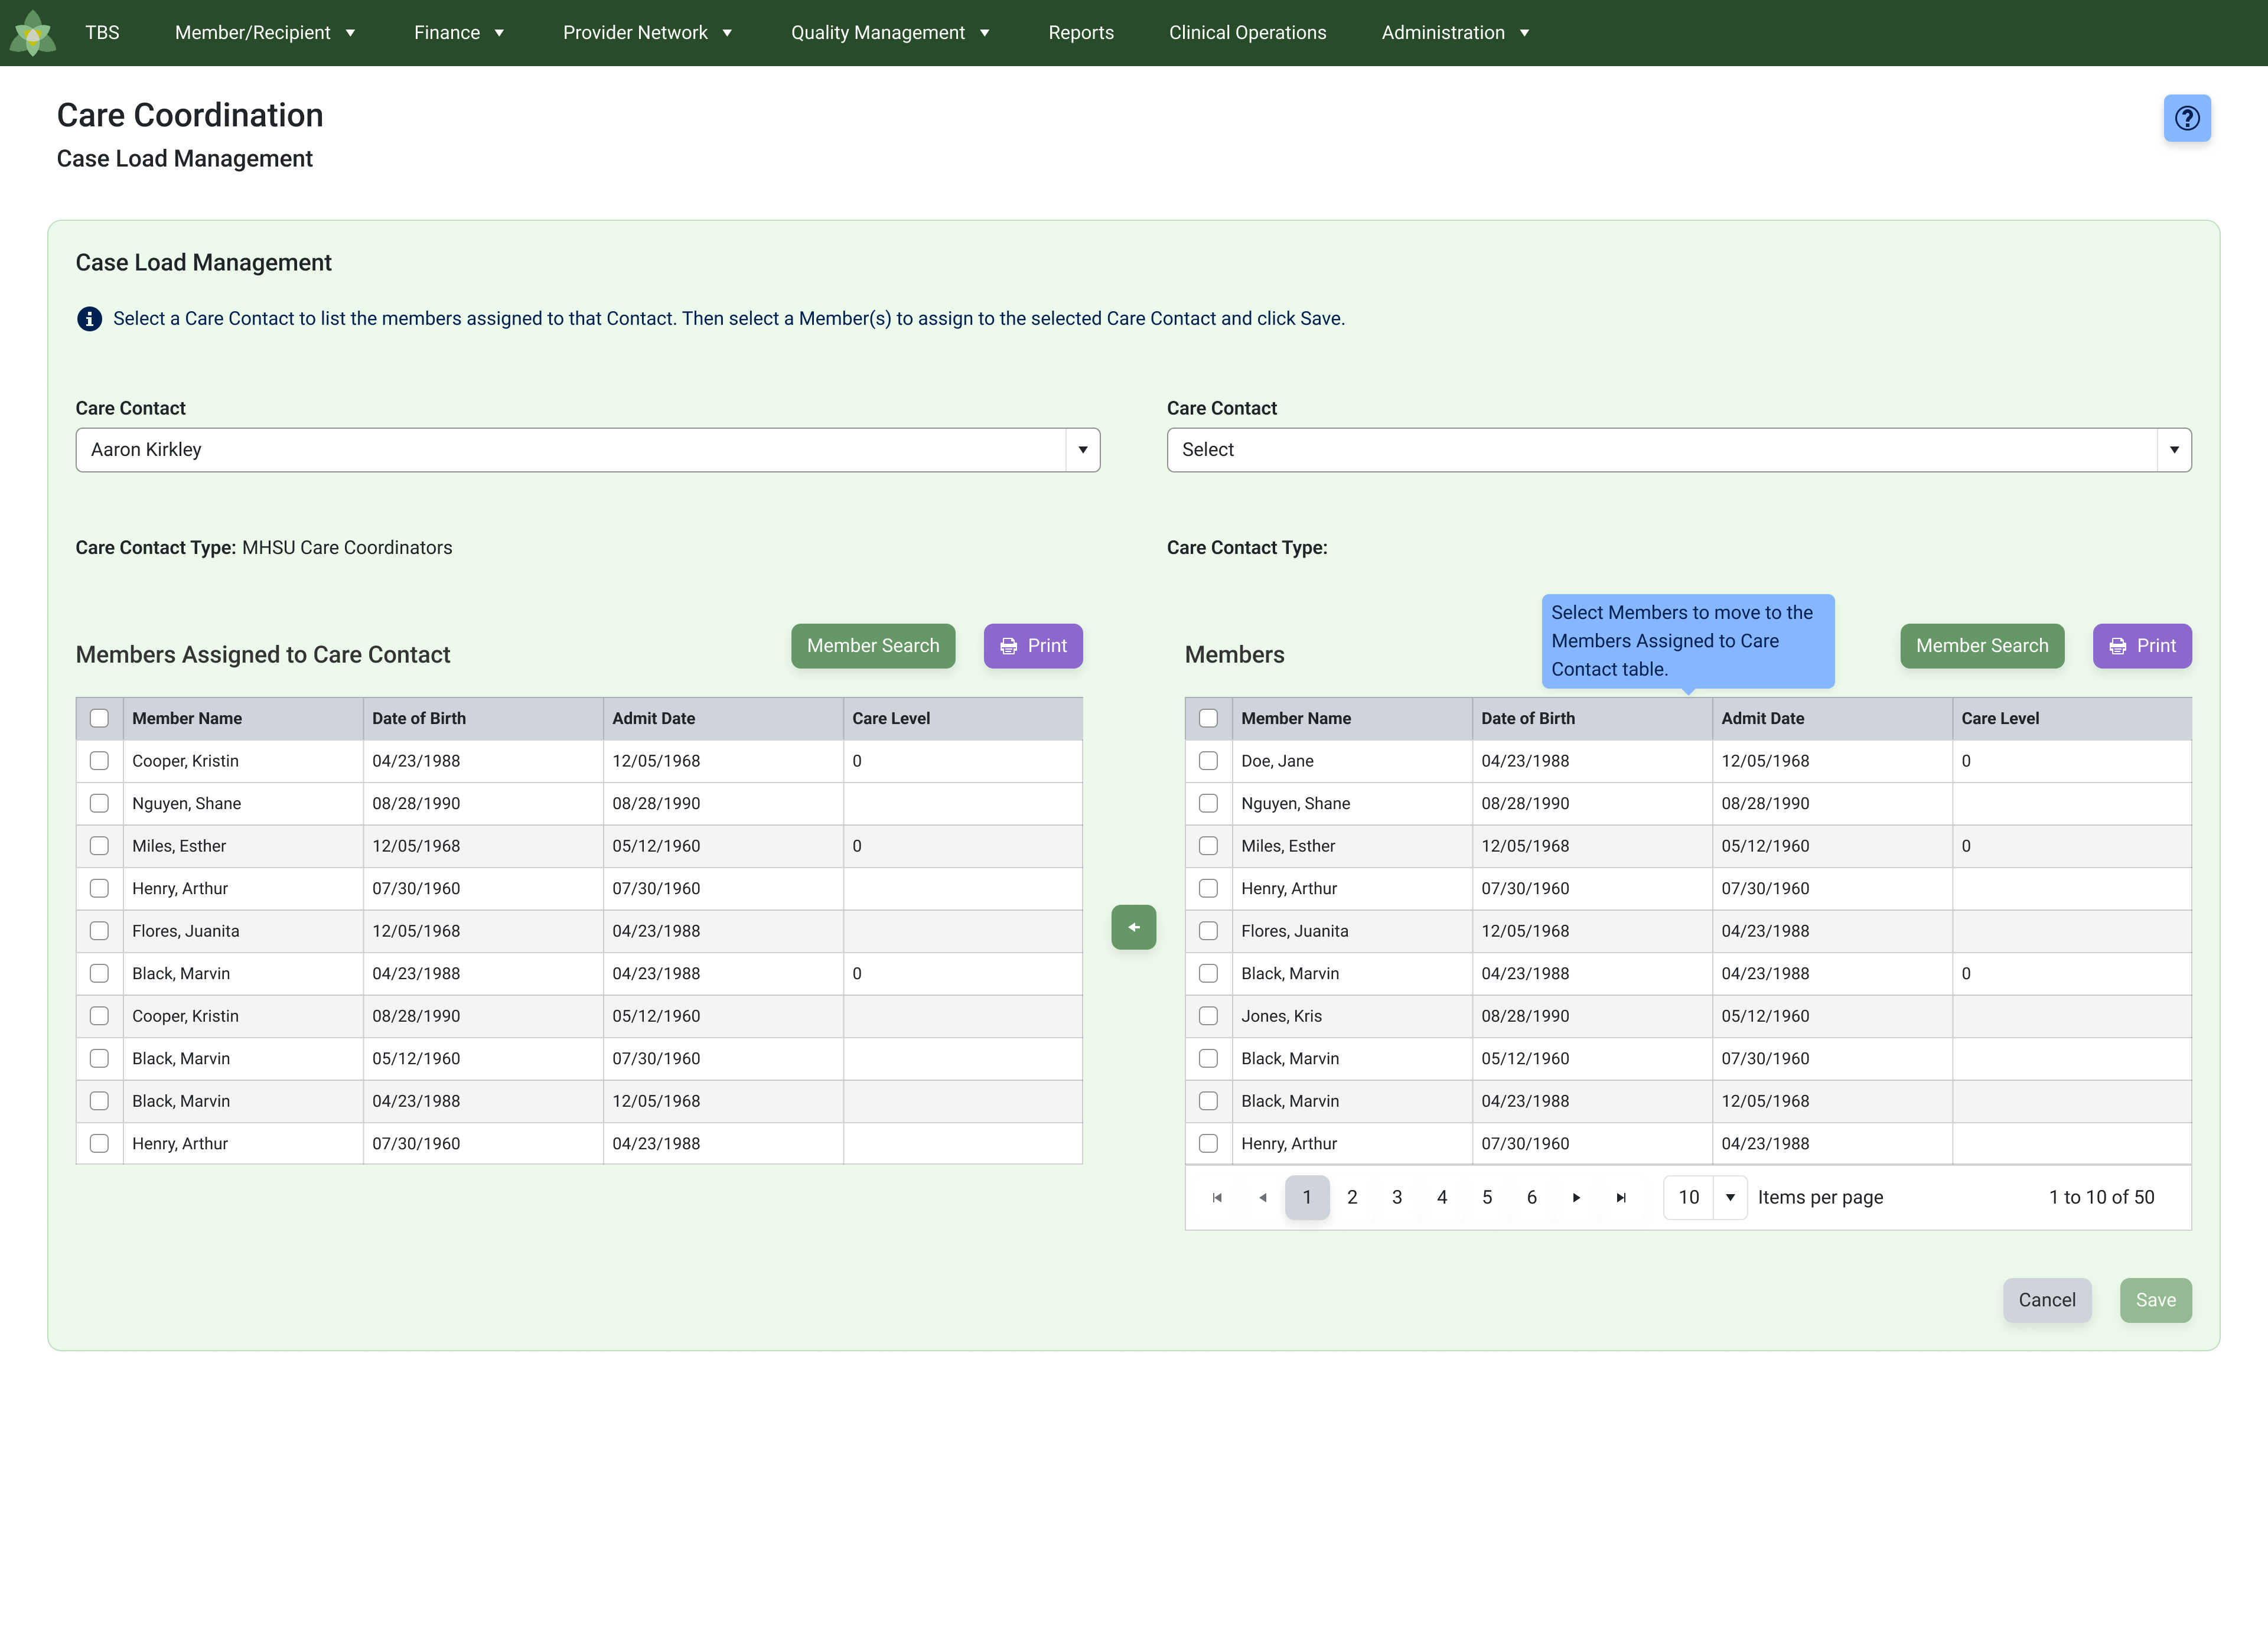Click Member Search above Members Assigned table

[x=873, y=646]
